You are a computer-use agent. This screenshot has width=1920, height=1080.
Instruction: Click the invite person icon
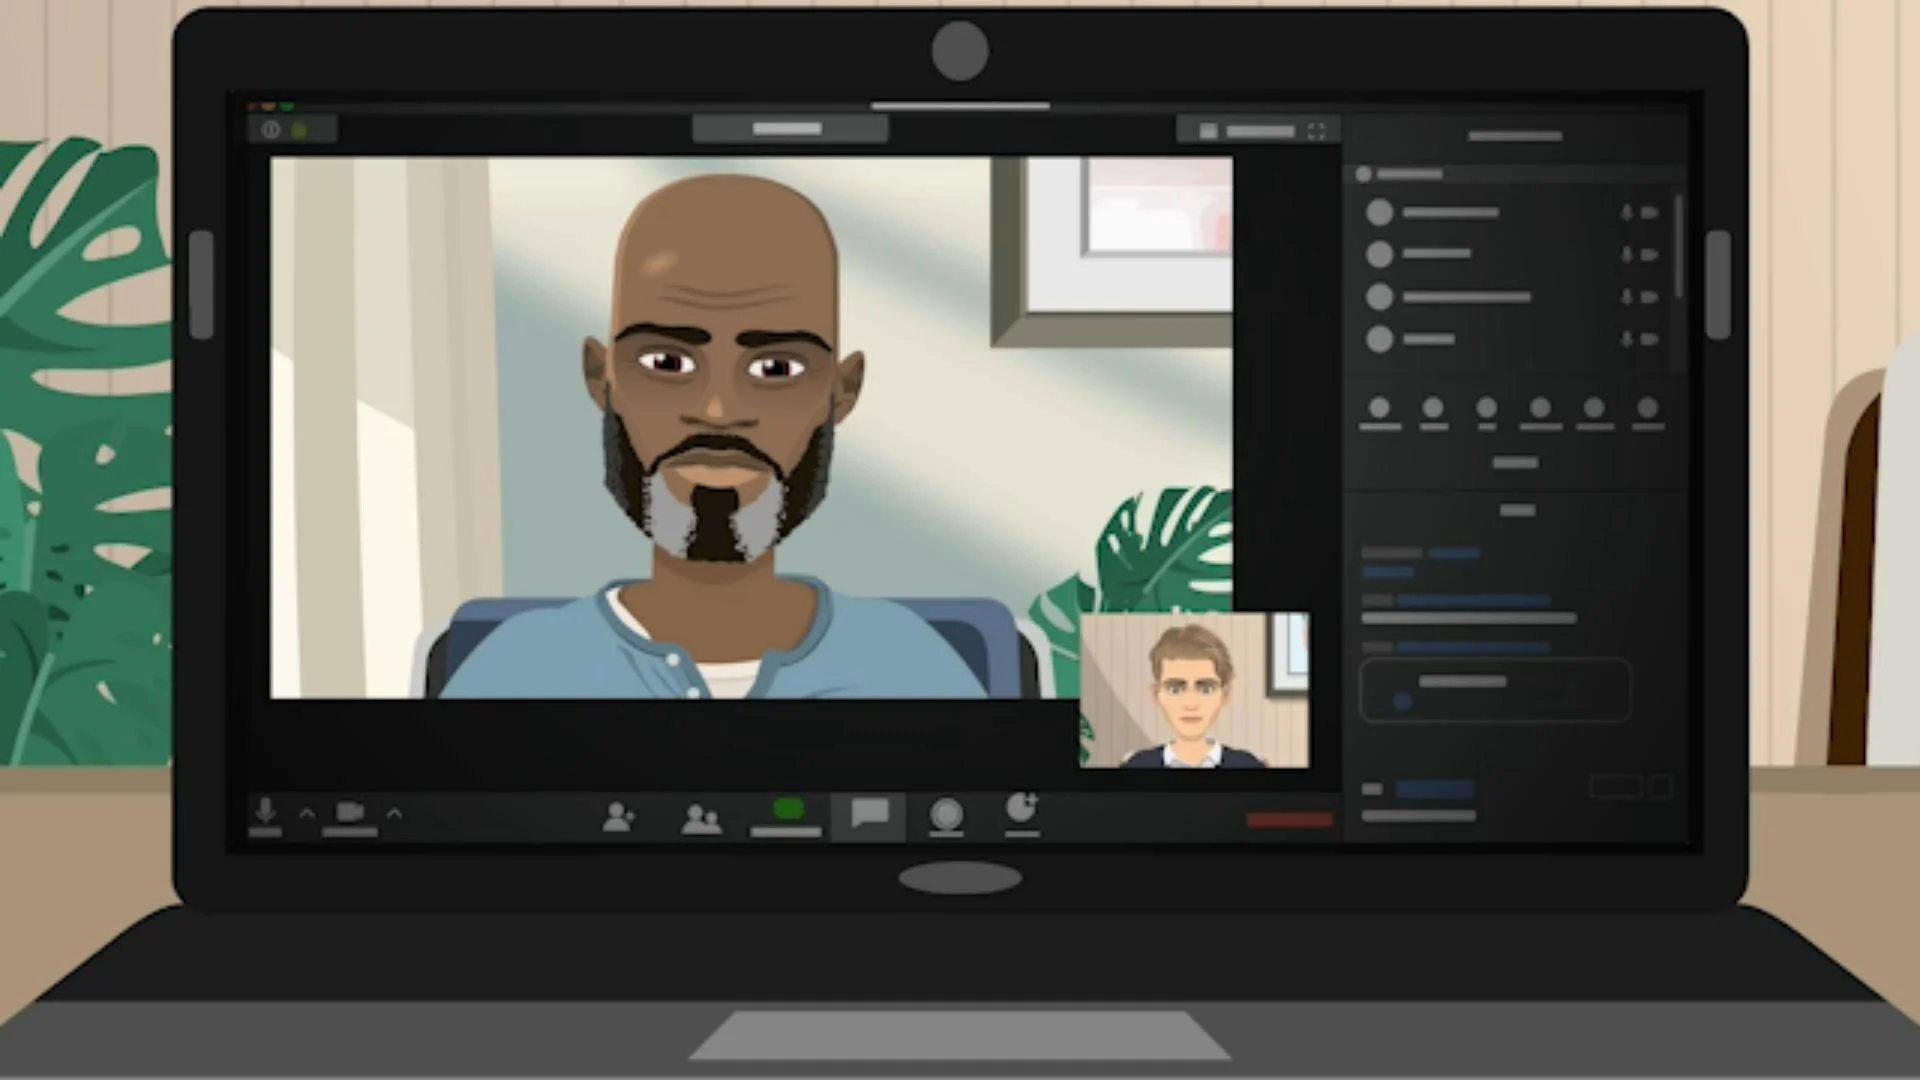(x=619, y=817)
